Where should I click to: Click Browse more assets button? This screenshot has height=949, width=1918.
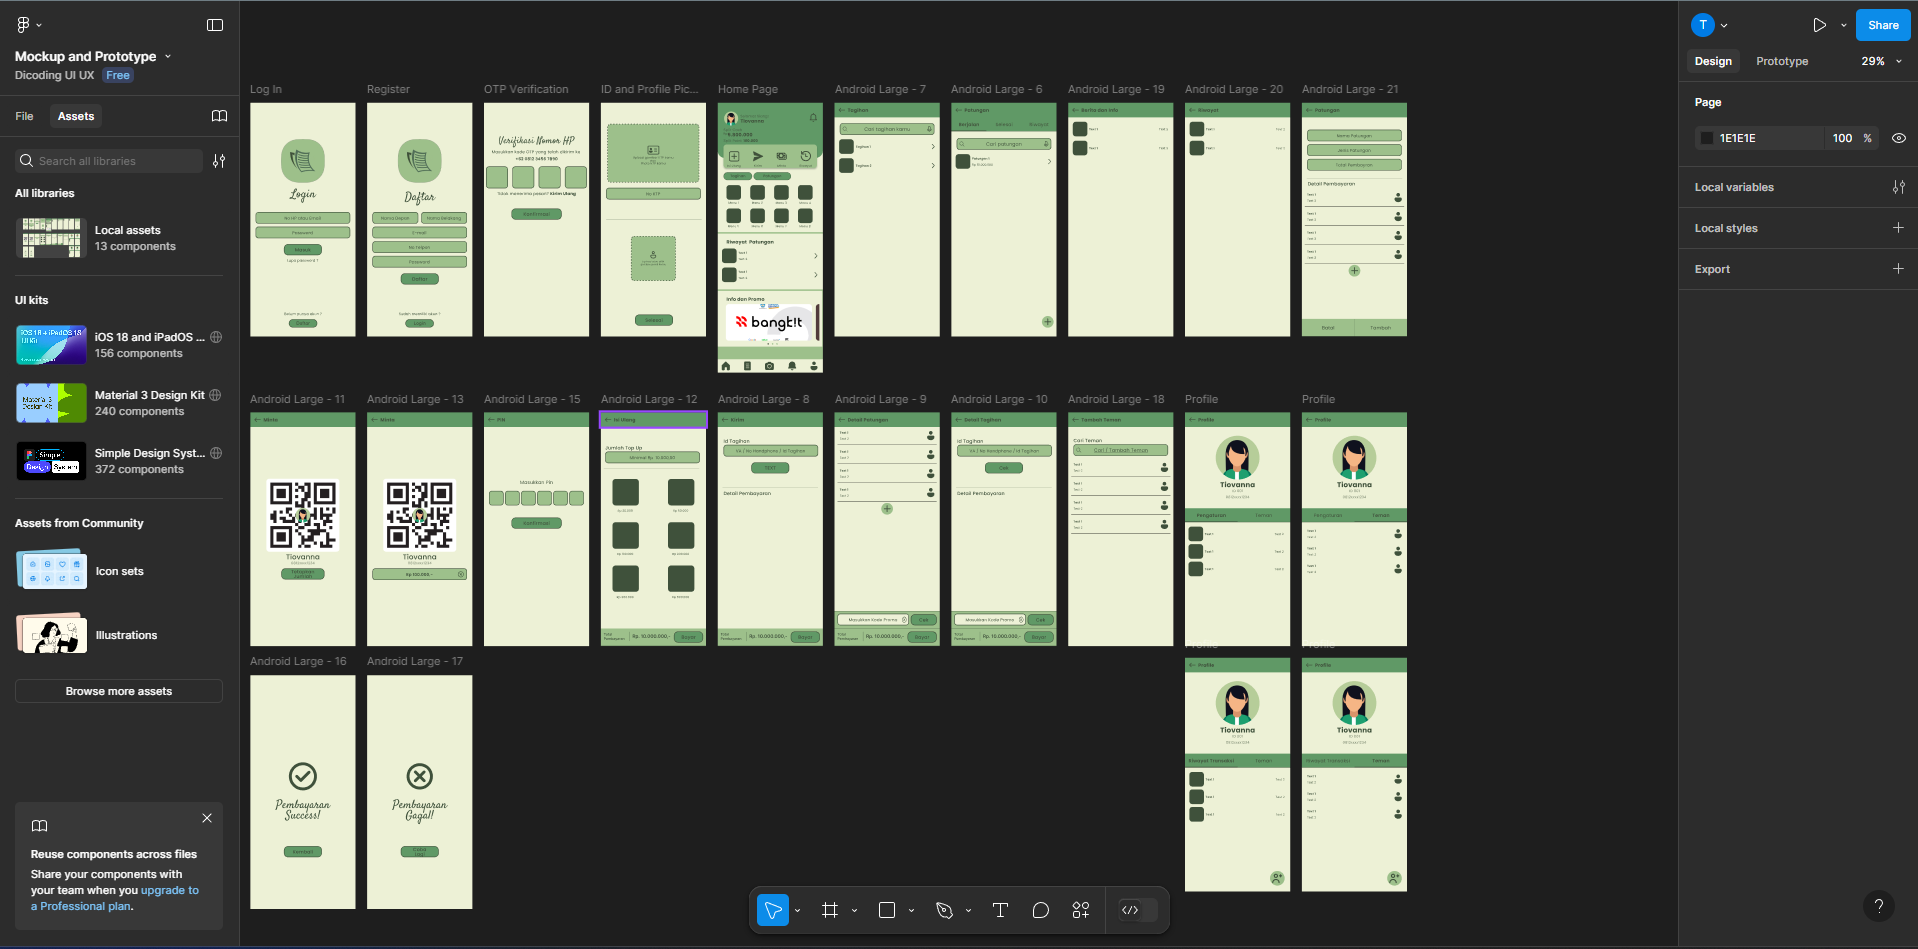(x=119, y=691)
